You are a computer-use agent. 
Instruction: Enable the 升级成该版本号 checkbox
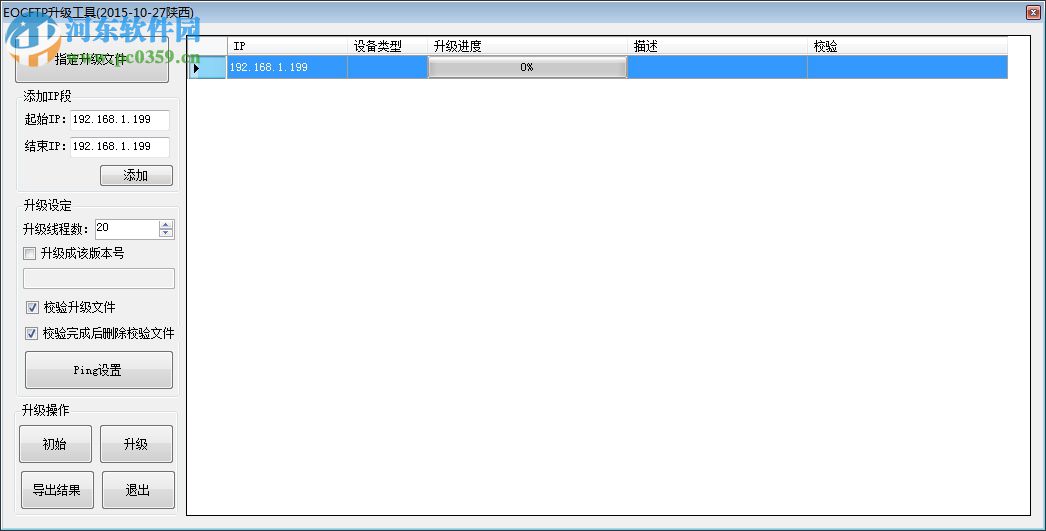point(29,253)
